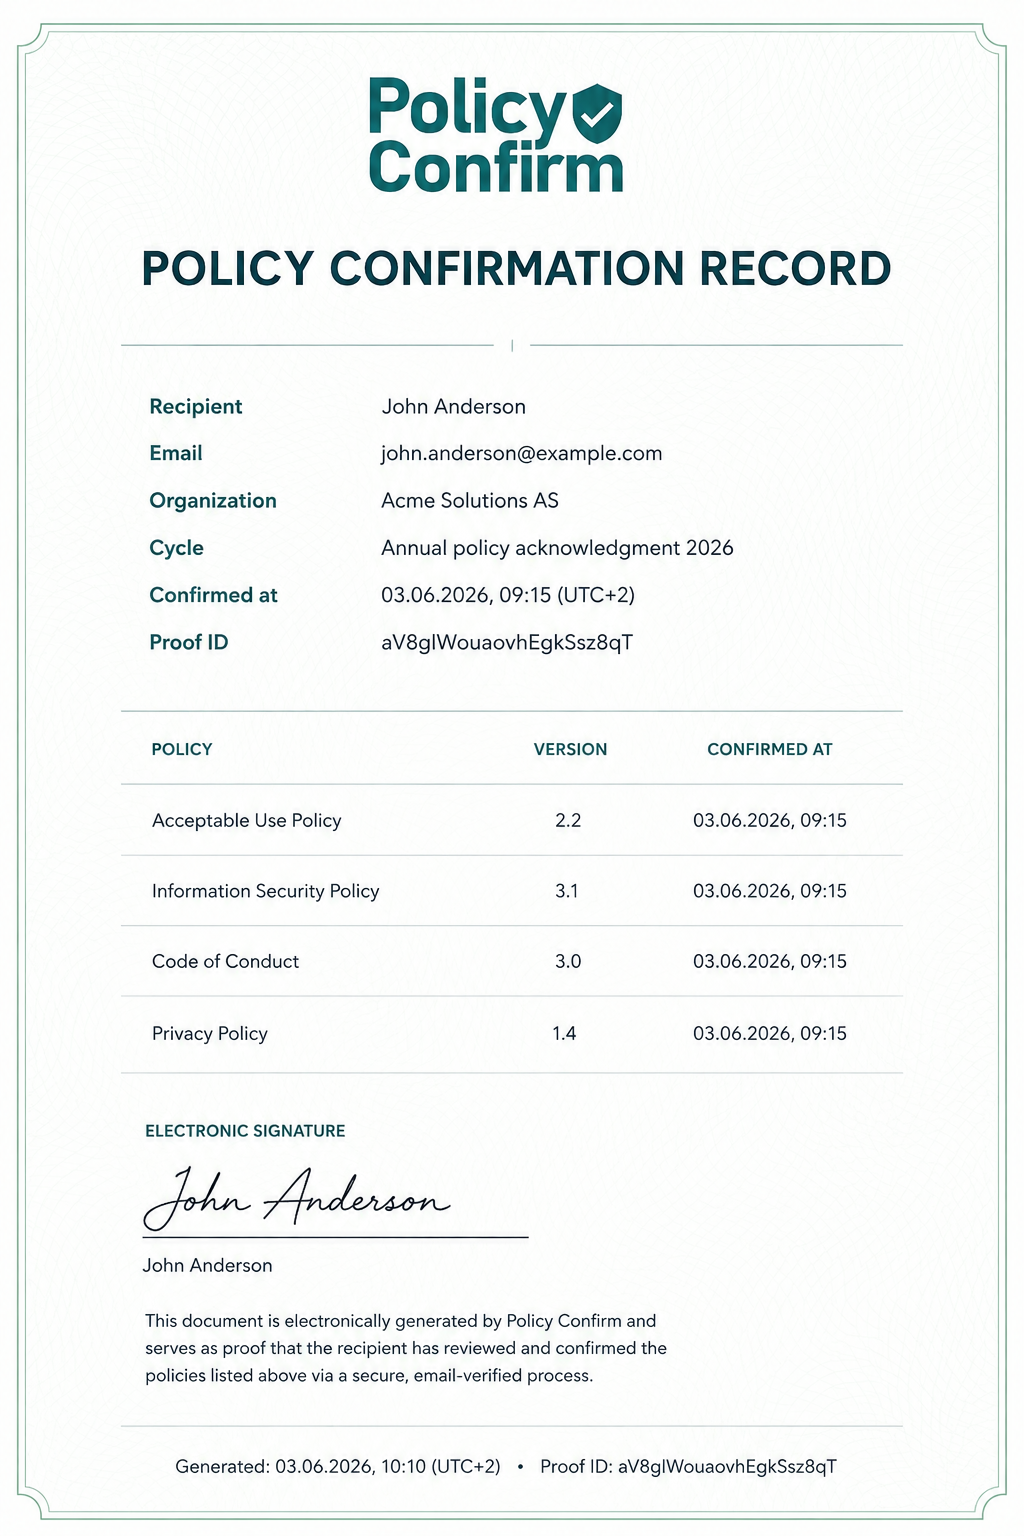Click the Confirmed at field label
The height and width of the screenshot is (1536, 1024).
[213, 595]
